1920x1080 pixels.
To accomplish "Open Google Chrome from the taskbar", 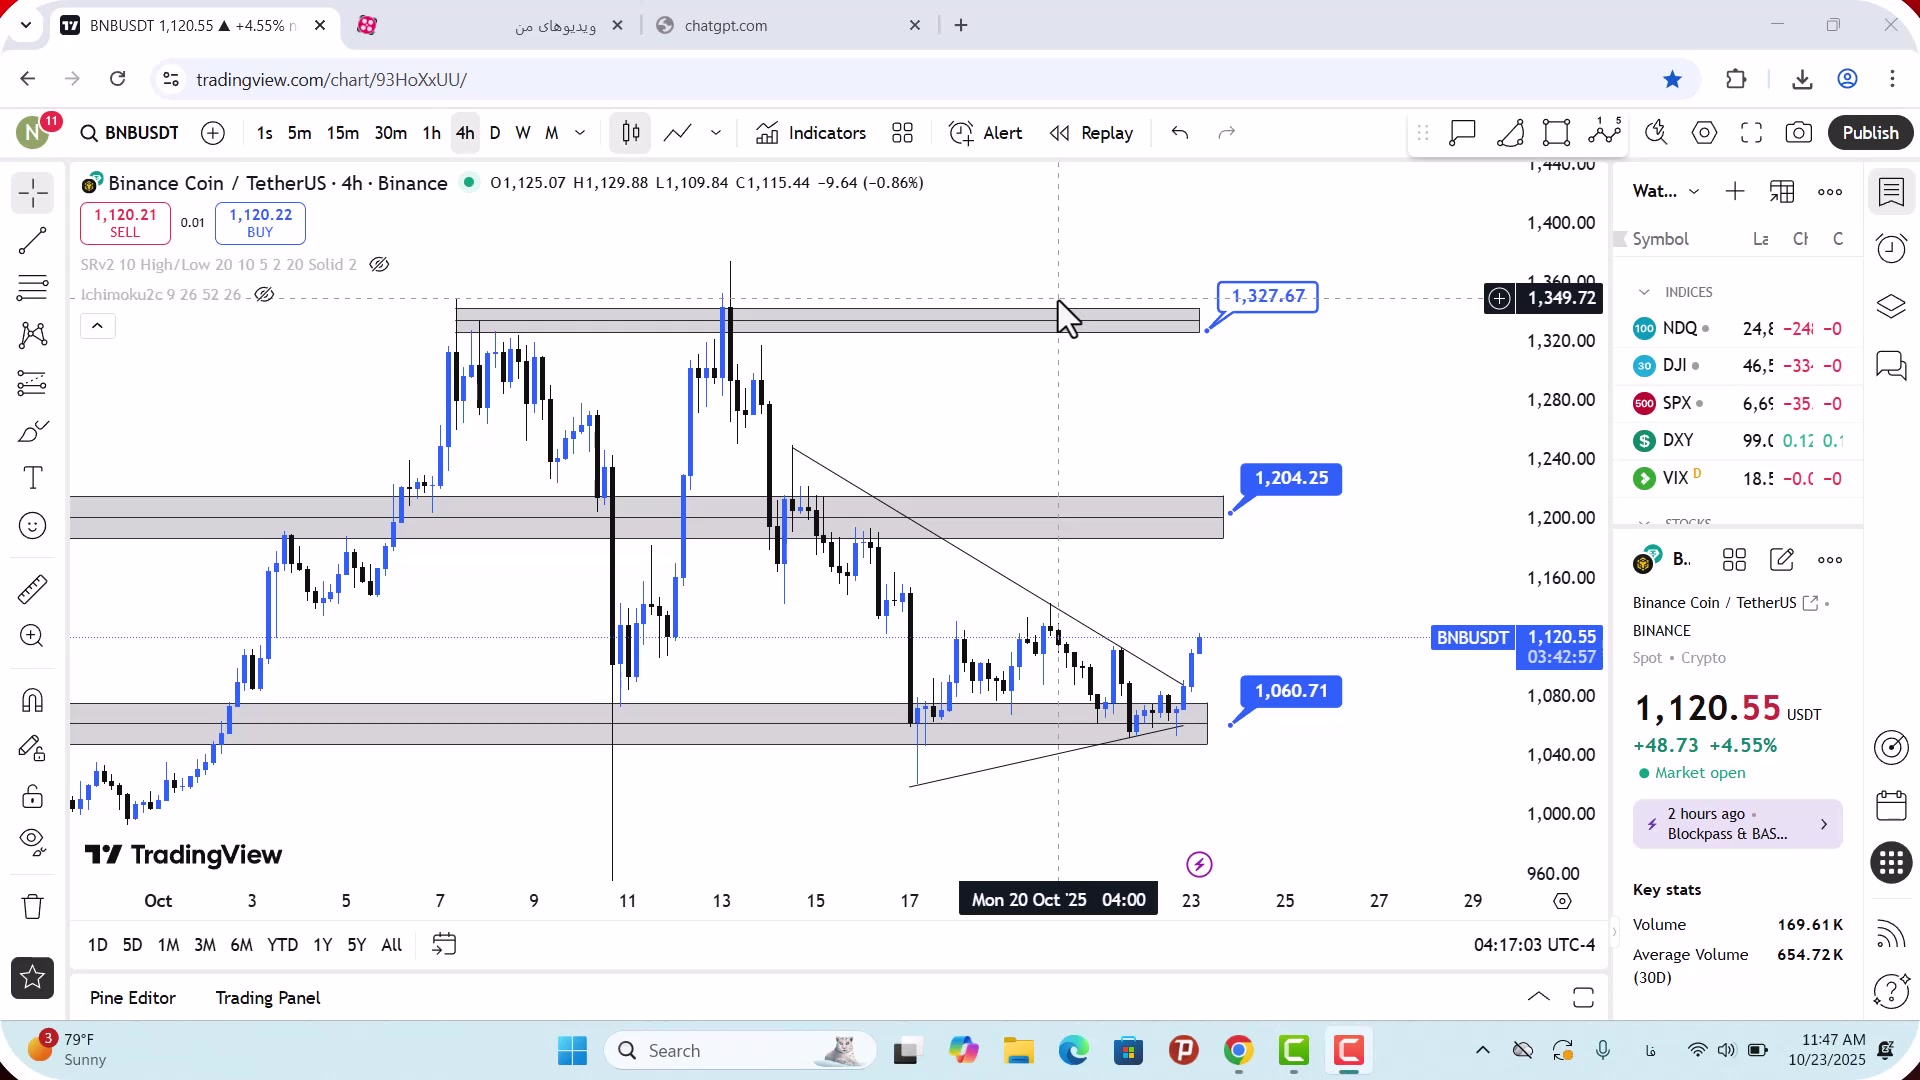I will click(x=1238, y=1051).
